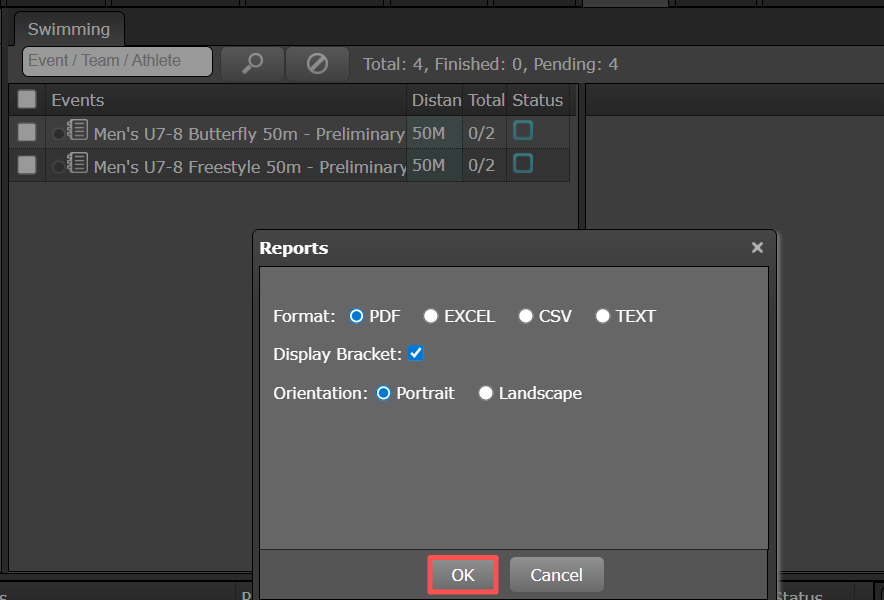The width and height of the screenshot is (884, 600).
Task: Tick the Butterfly 50m row checkbox
Action: pos(27,132)
